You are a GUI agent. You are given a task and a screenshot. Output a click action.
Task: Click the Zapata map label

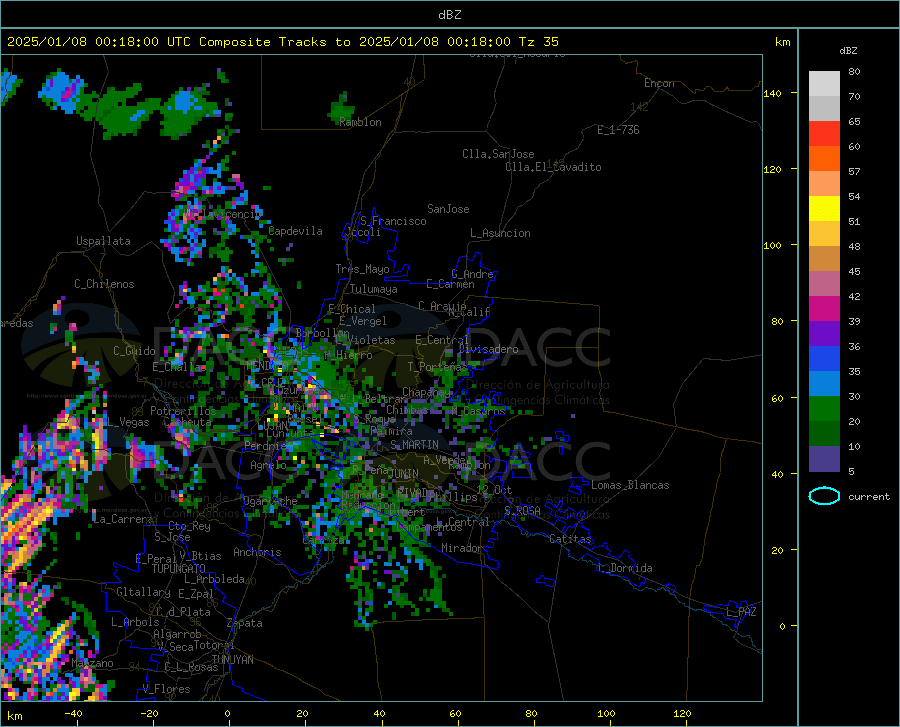coord(245,623)
